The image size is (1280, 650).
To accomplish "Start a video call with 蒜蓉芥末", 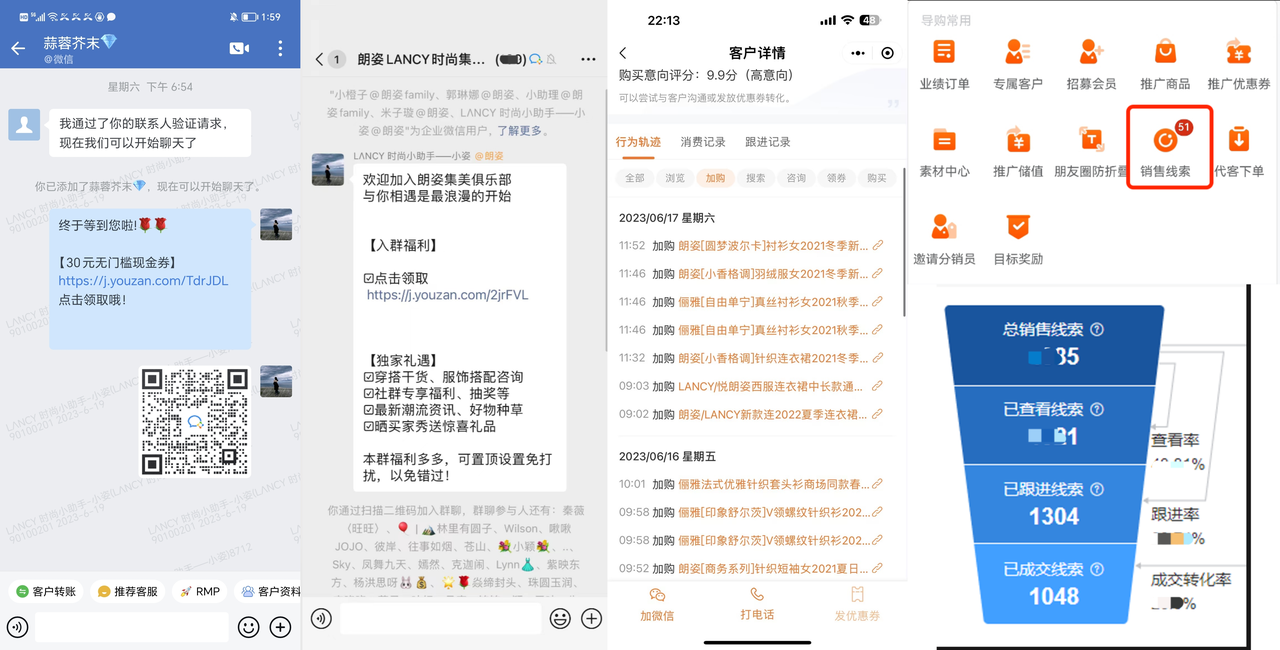I will coord(239,48).
